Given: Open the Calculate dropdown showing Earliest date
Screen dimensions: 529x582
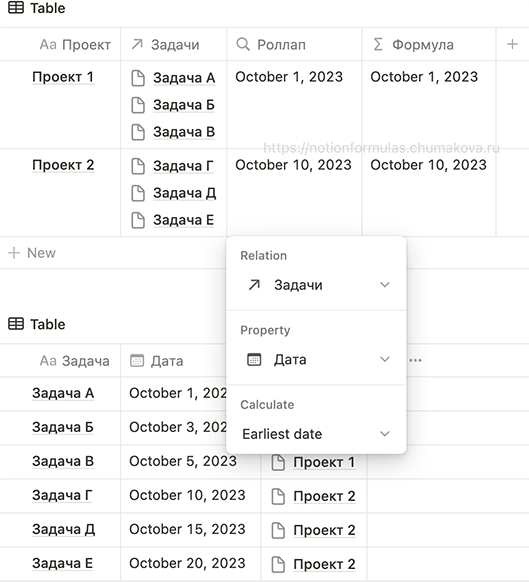Looking at the screenshot, I should click(x=316, y=434).
